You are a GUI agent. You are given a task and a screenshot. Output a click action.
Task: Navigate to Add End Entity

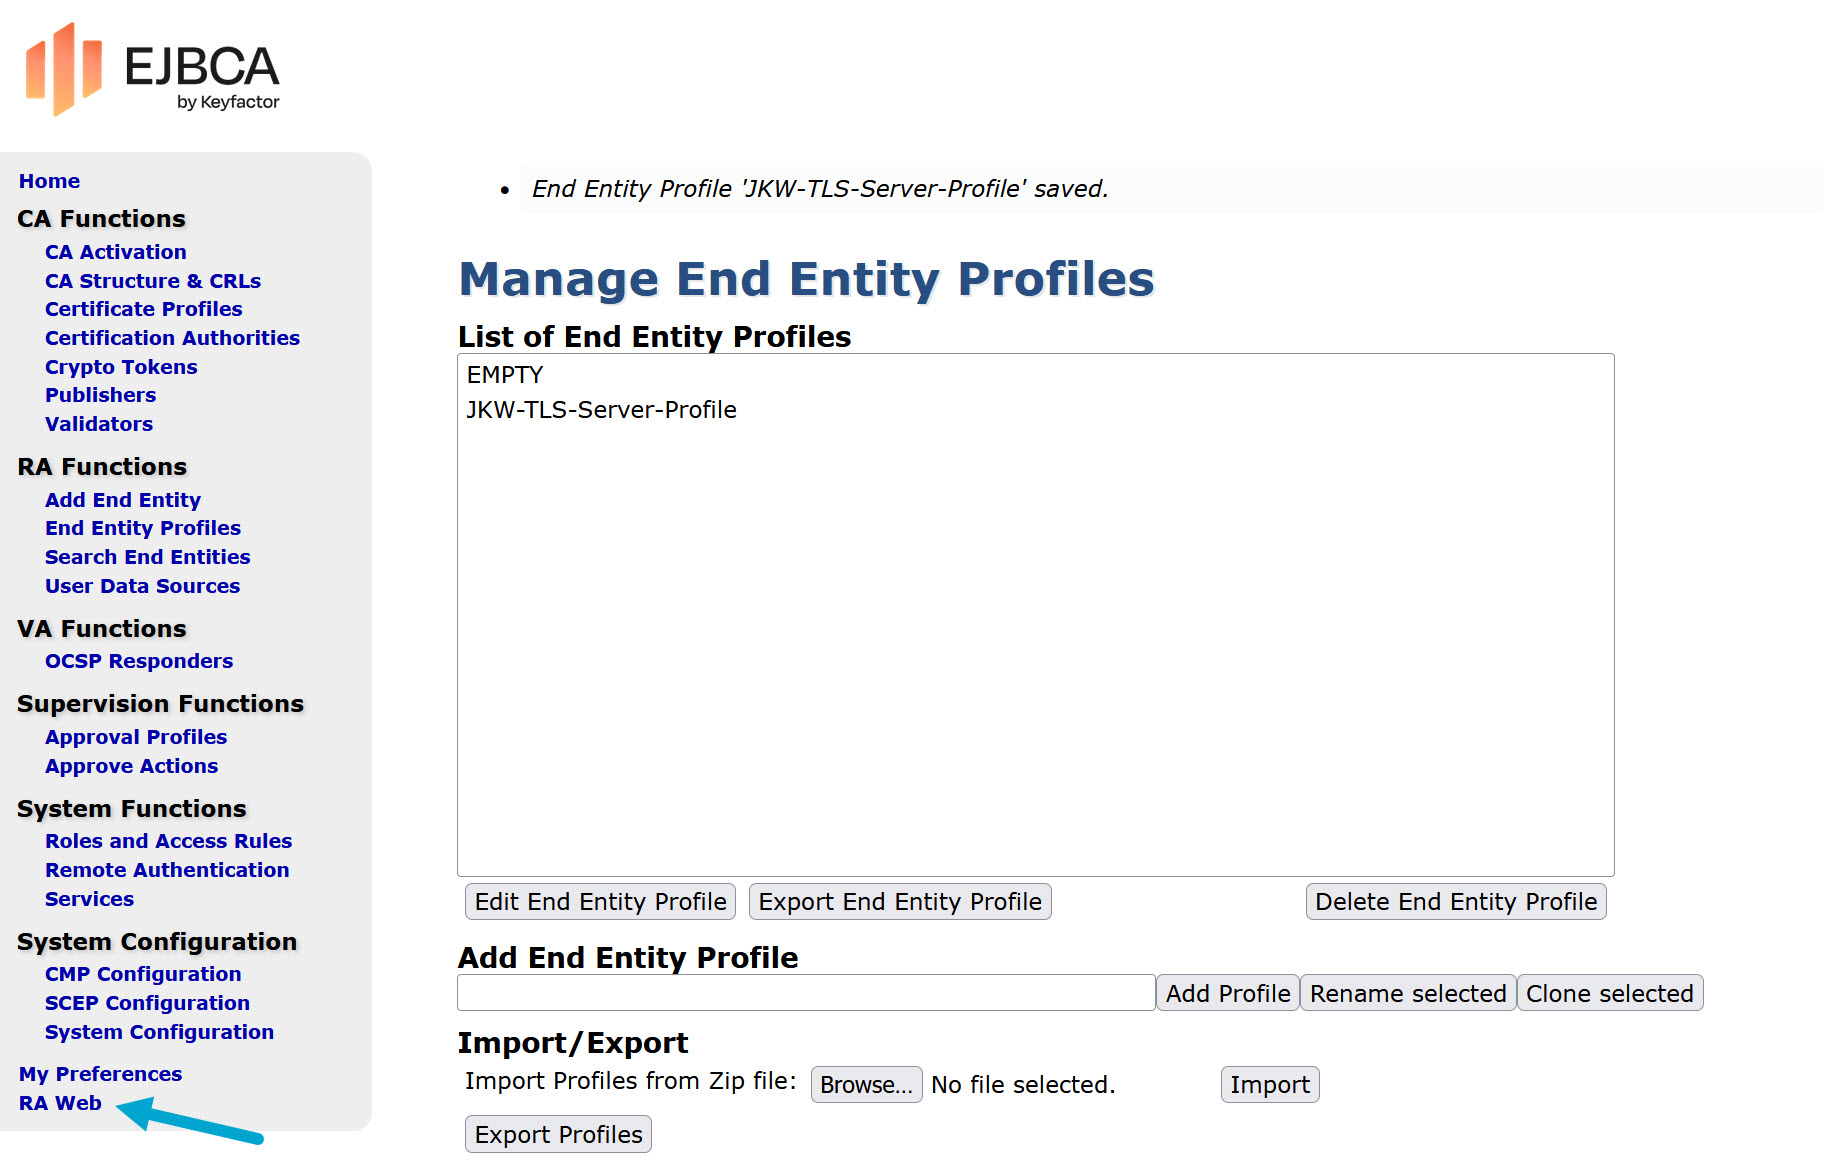[122, 499]
